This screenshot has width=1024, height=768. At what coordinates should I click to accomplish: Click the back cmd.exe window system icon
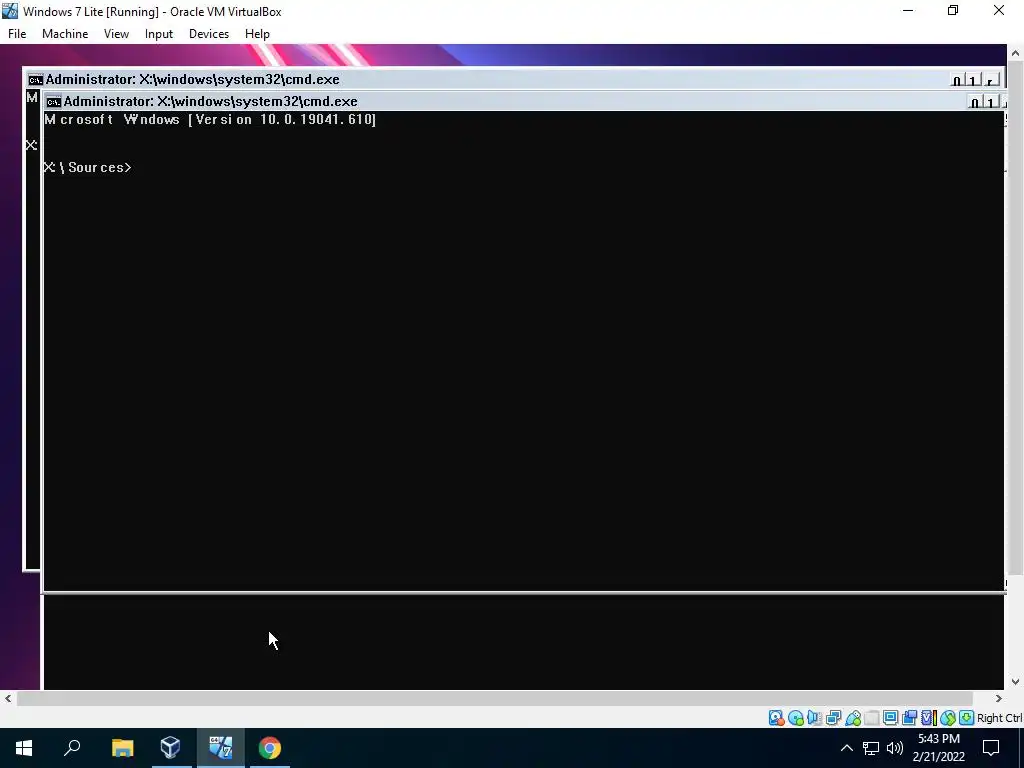[35, 80]
